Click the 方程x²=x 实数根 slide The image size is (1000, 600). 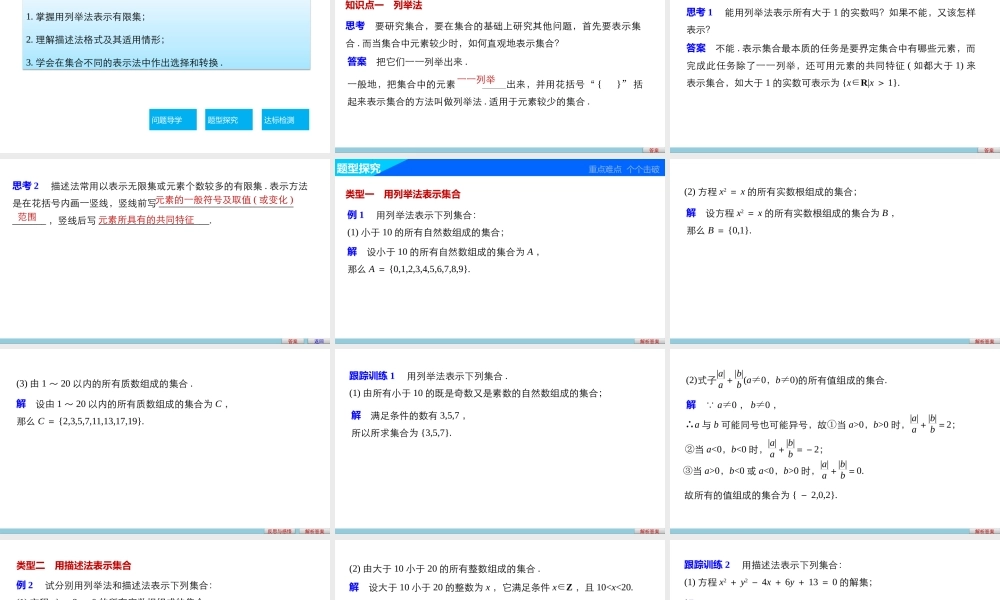[x=833, y=250]
